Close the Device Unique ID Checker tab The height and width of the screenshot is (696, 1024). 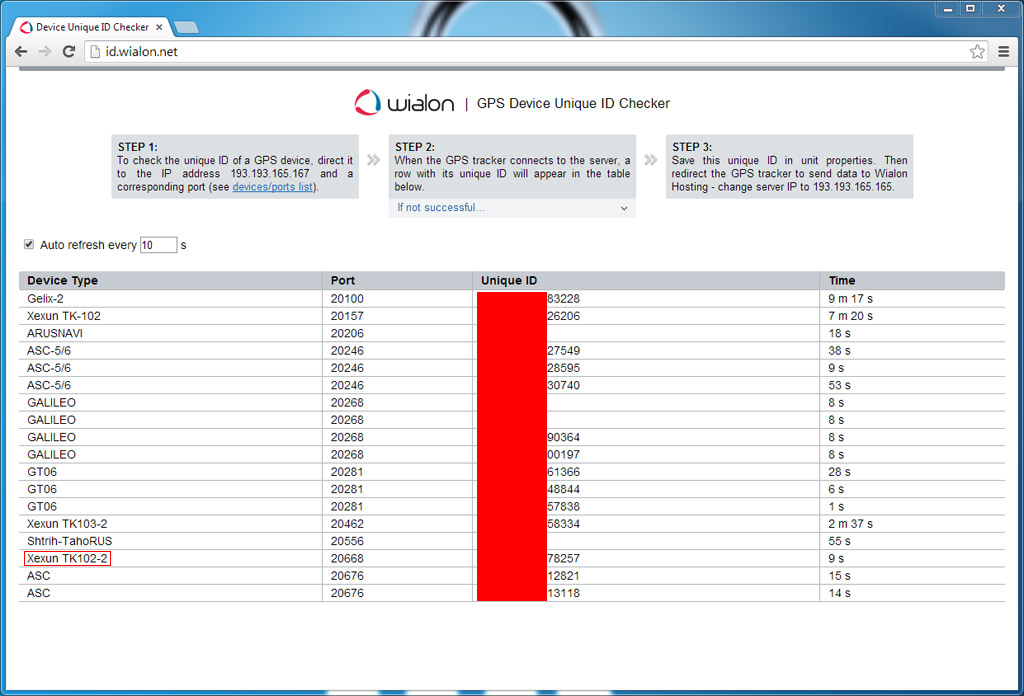(159, 27)
